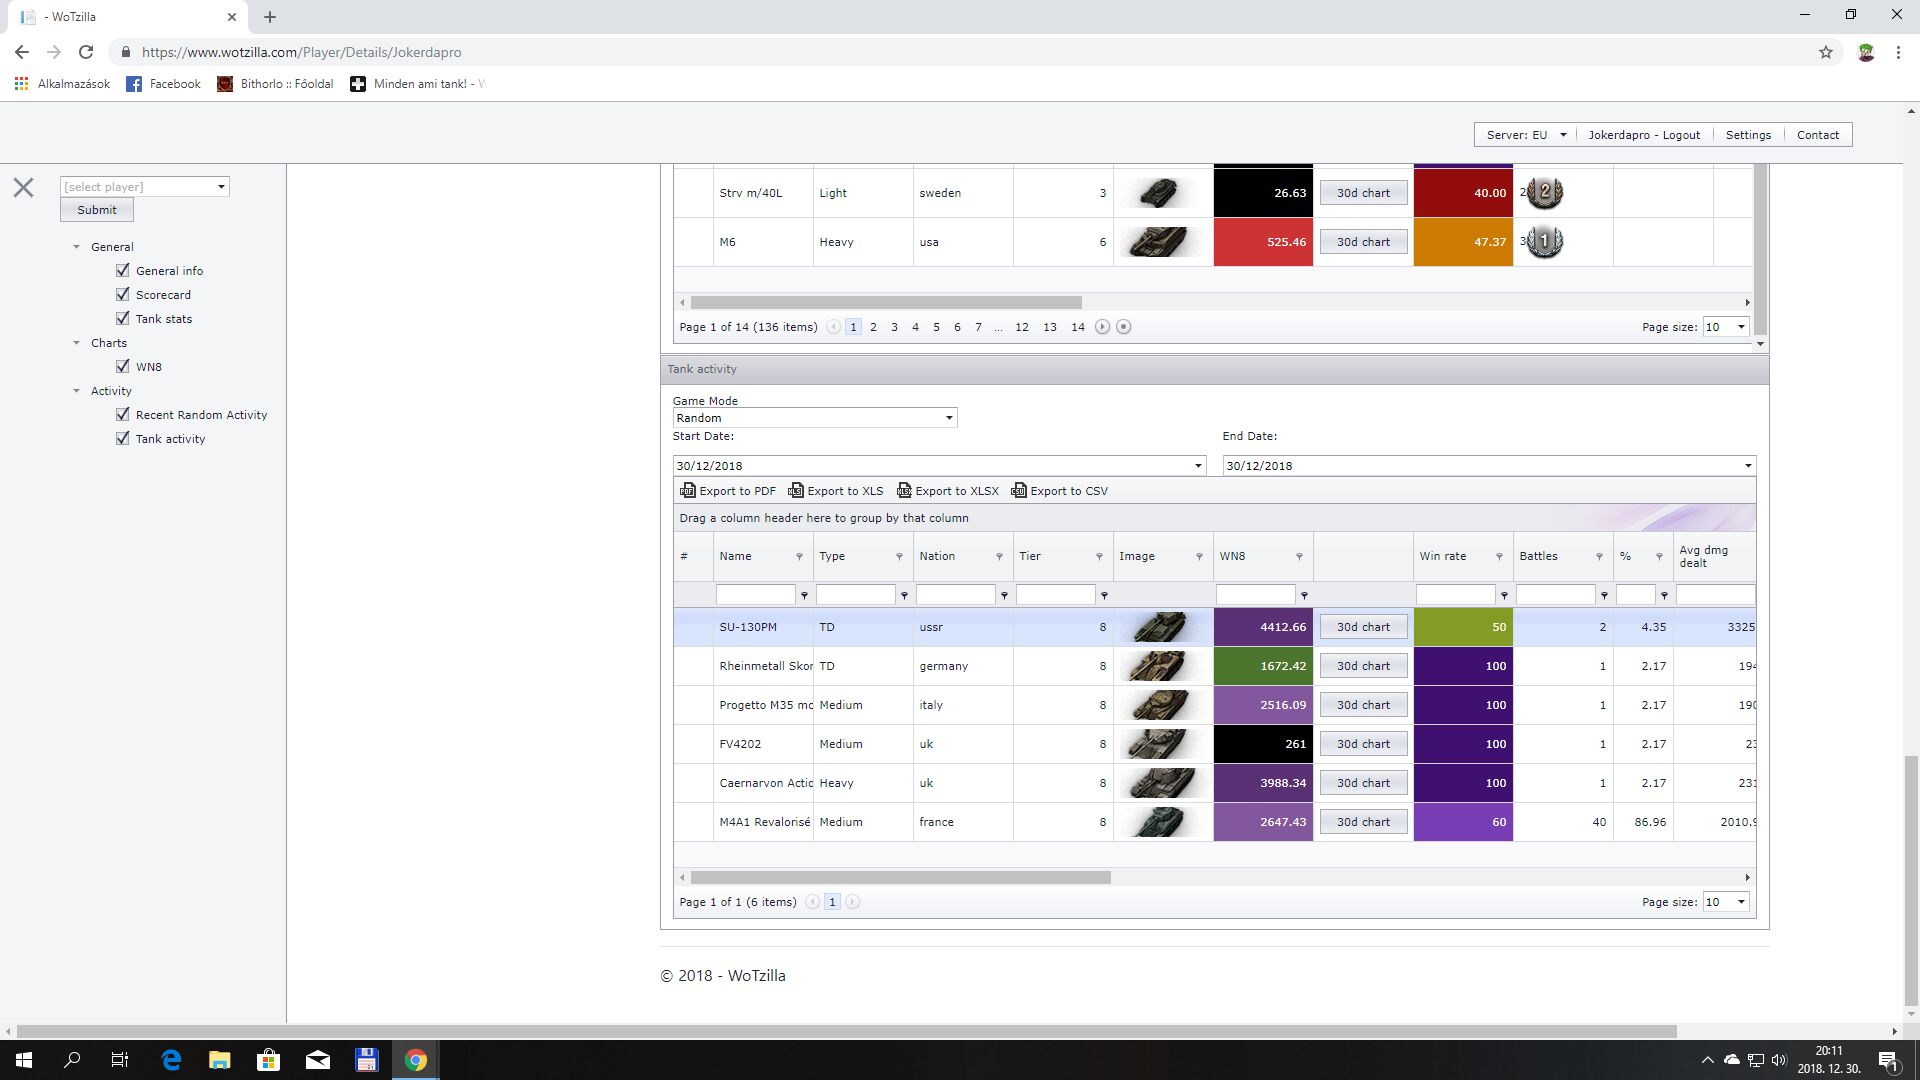Click Name column filter input field
1920x1080 pixels.
[756, 595]
